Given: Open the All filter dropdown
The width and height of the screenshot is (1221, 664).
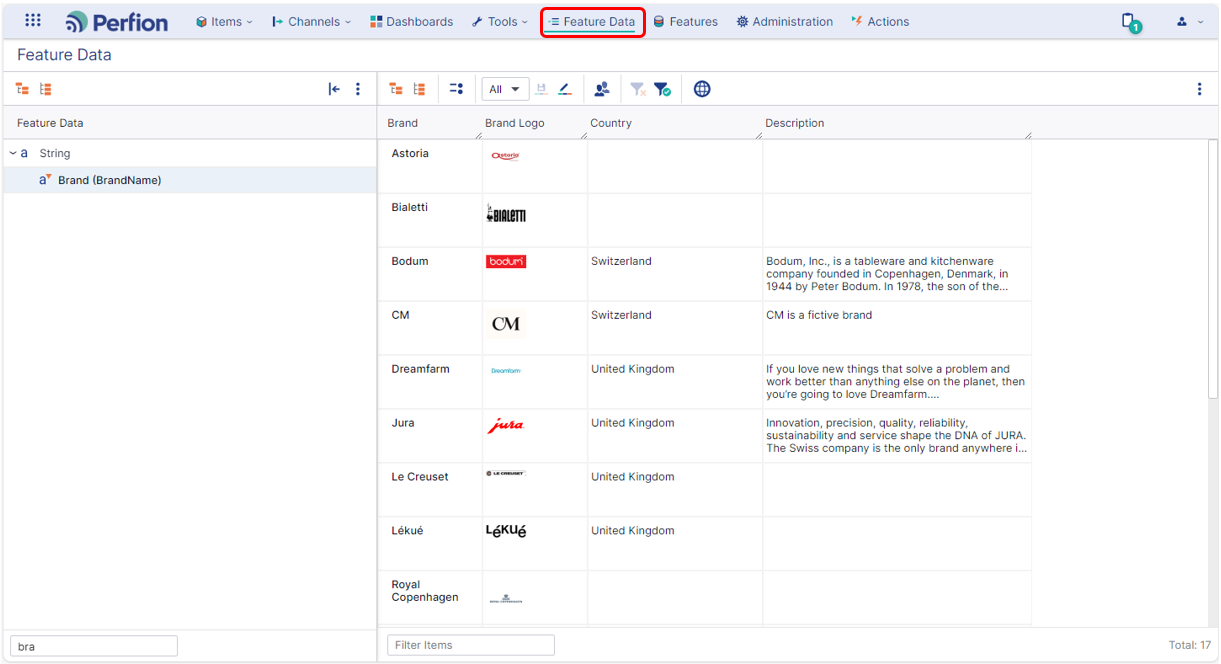Looking at the screenshot, I should click(505, 89).
